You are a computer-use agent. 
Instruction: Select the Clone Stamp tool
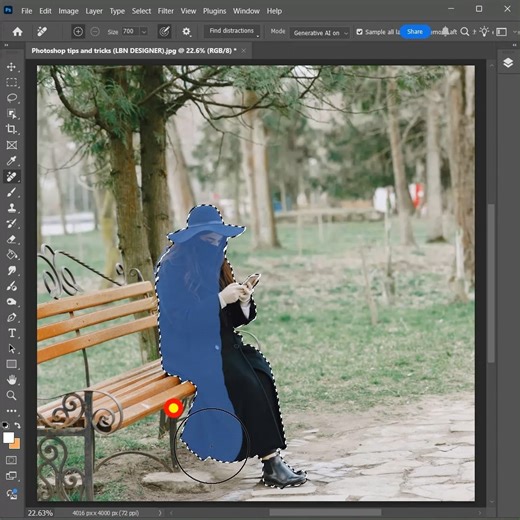click(x=11, y=208)
